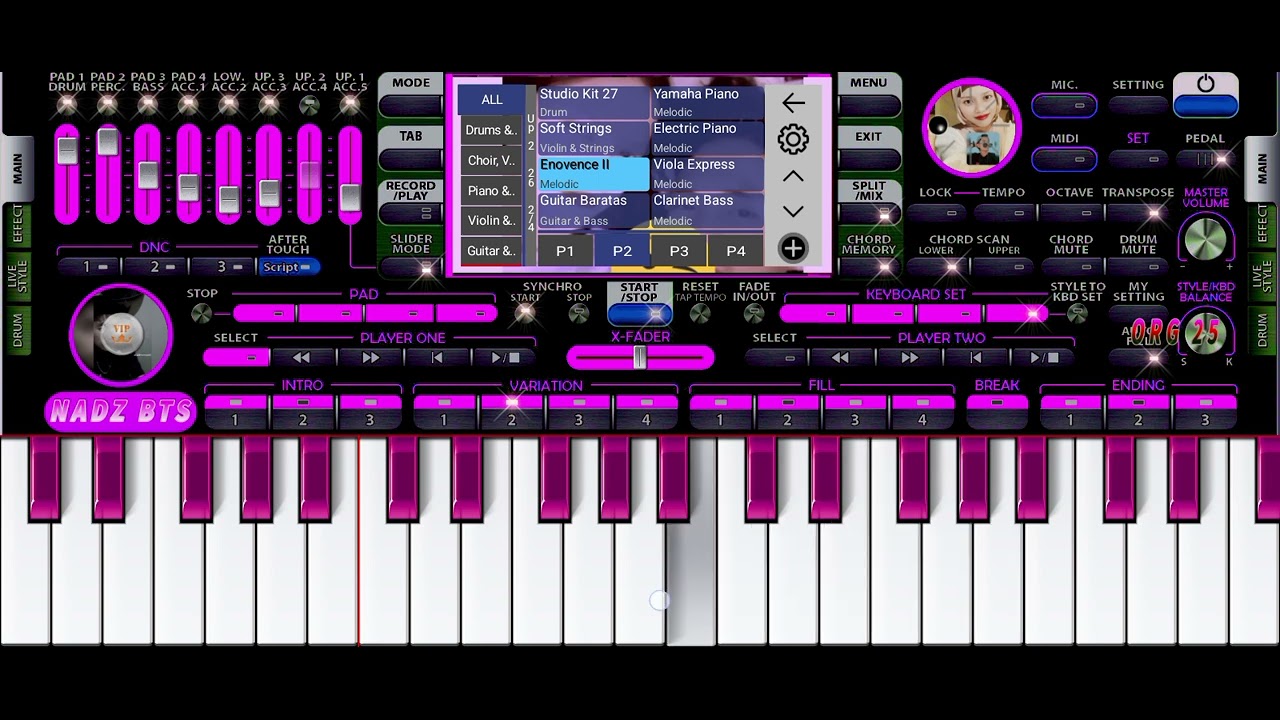This screenshot has height=720, width=1280.
Task: Select the ALL category tab
Action: [x=491, y=99]
